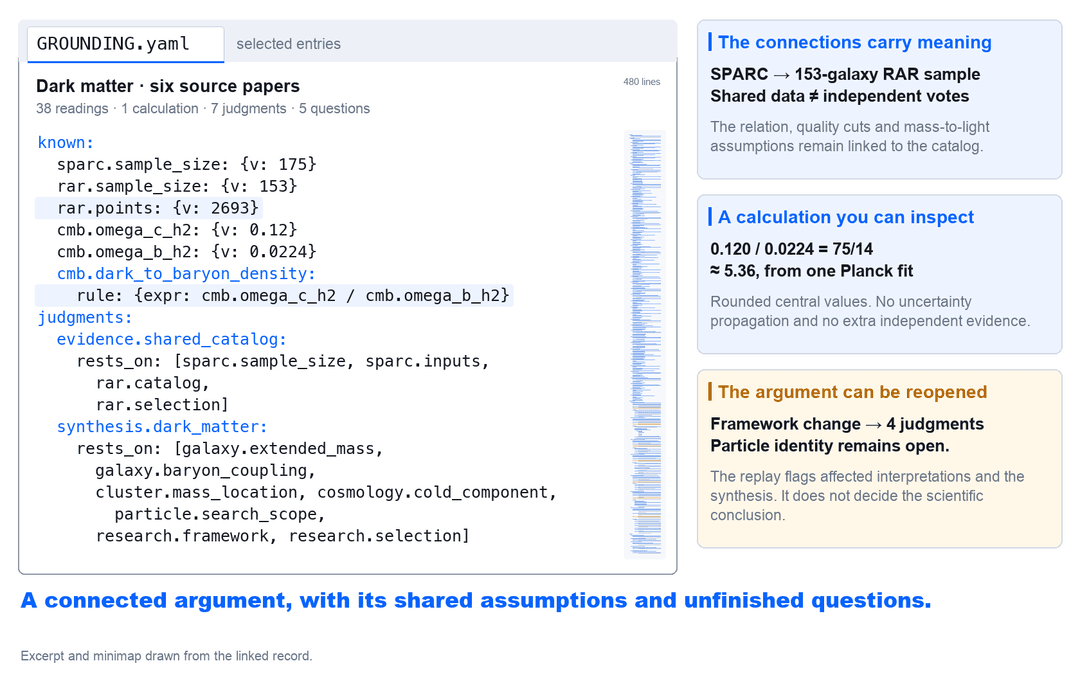Click 'Shared data ≠ independent votes' text
Viewport: 1080px width, 674px height.
[840, 96]
